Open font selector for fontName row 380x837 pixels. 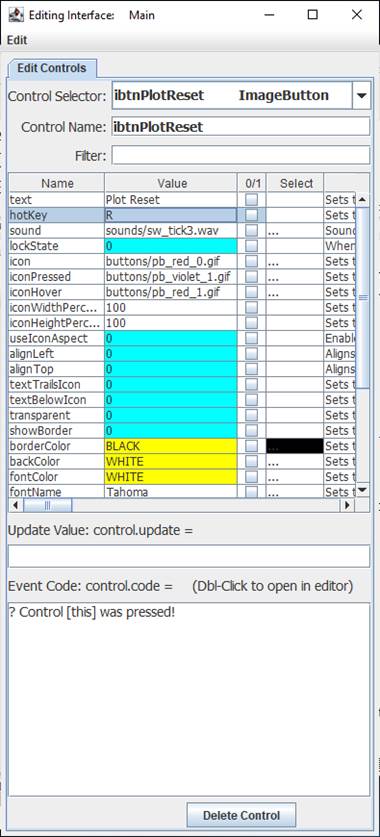295,492
